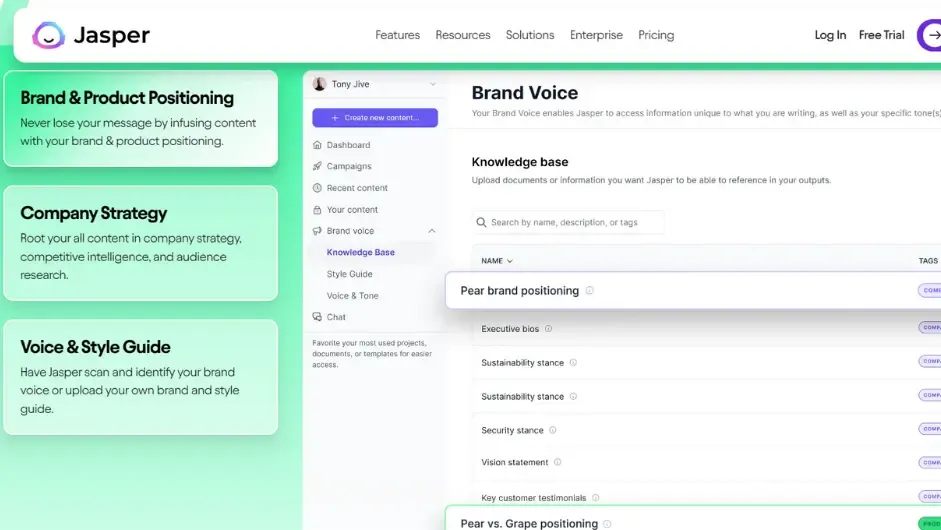Image resolution: width=941 pixels, height=530 pixels.
Task: Collapse the Brand voice section chevron
Action: coord(431,230)
